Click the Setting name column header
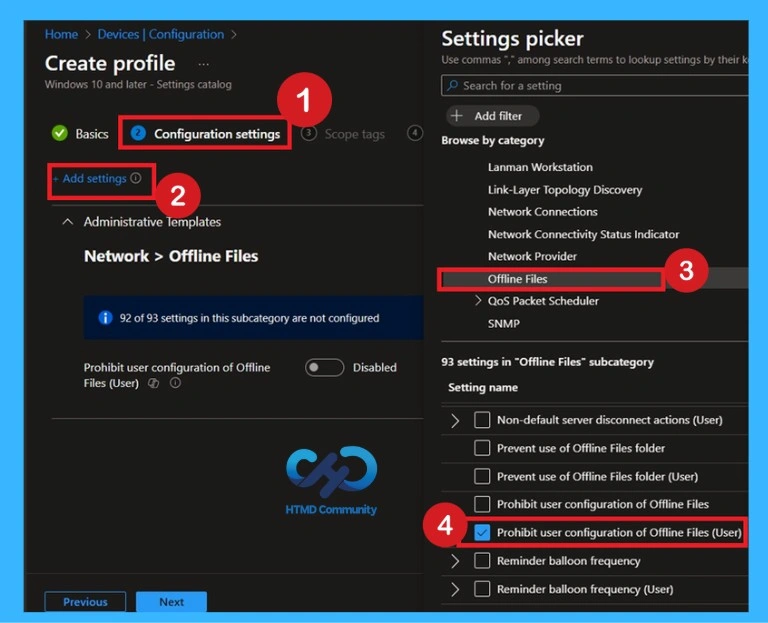Screen dimensions: 768x623 (483, 387)
